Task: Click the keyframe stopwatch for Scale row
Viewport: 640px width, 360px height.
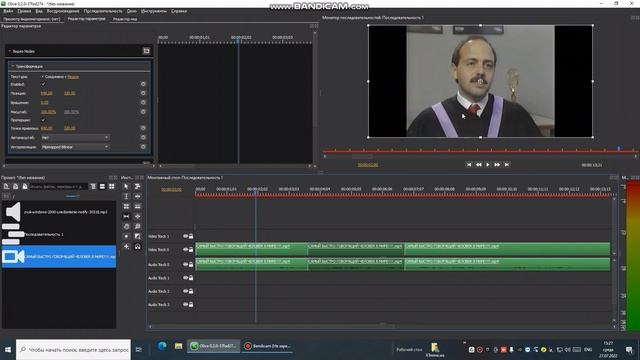Action: [143, 111]
